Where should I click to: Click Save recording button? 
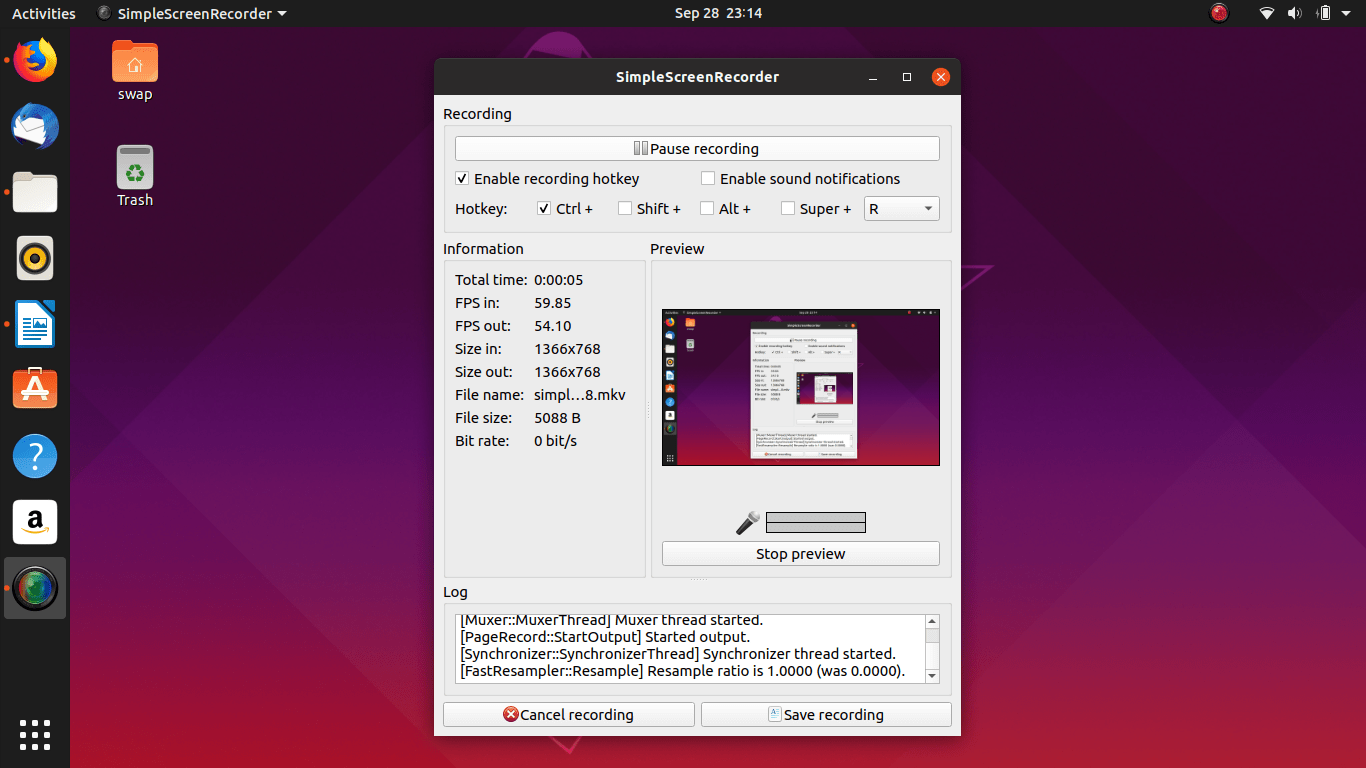click(826, 715)
